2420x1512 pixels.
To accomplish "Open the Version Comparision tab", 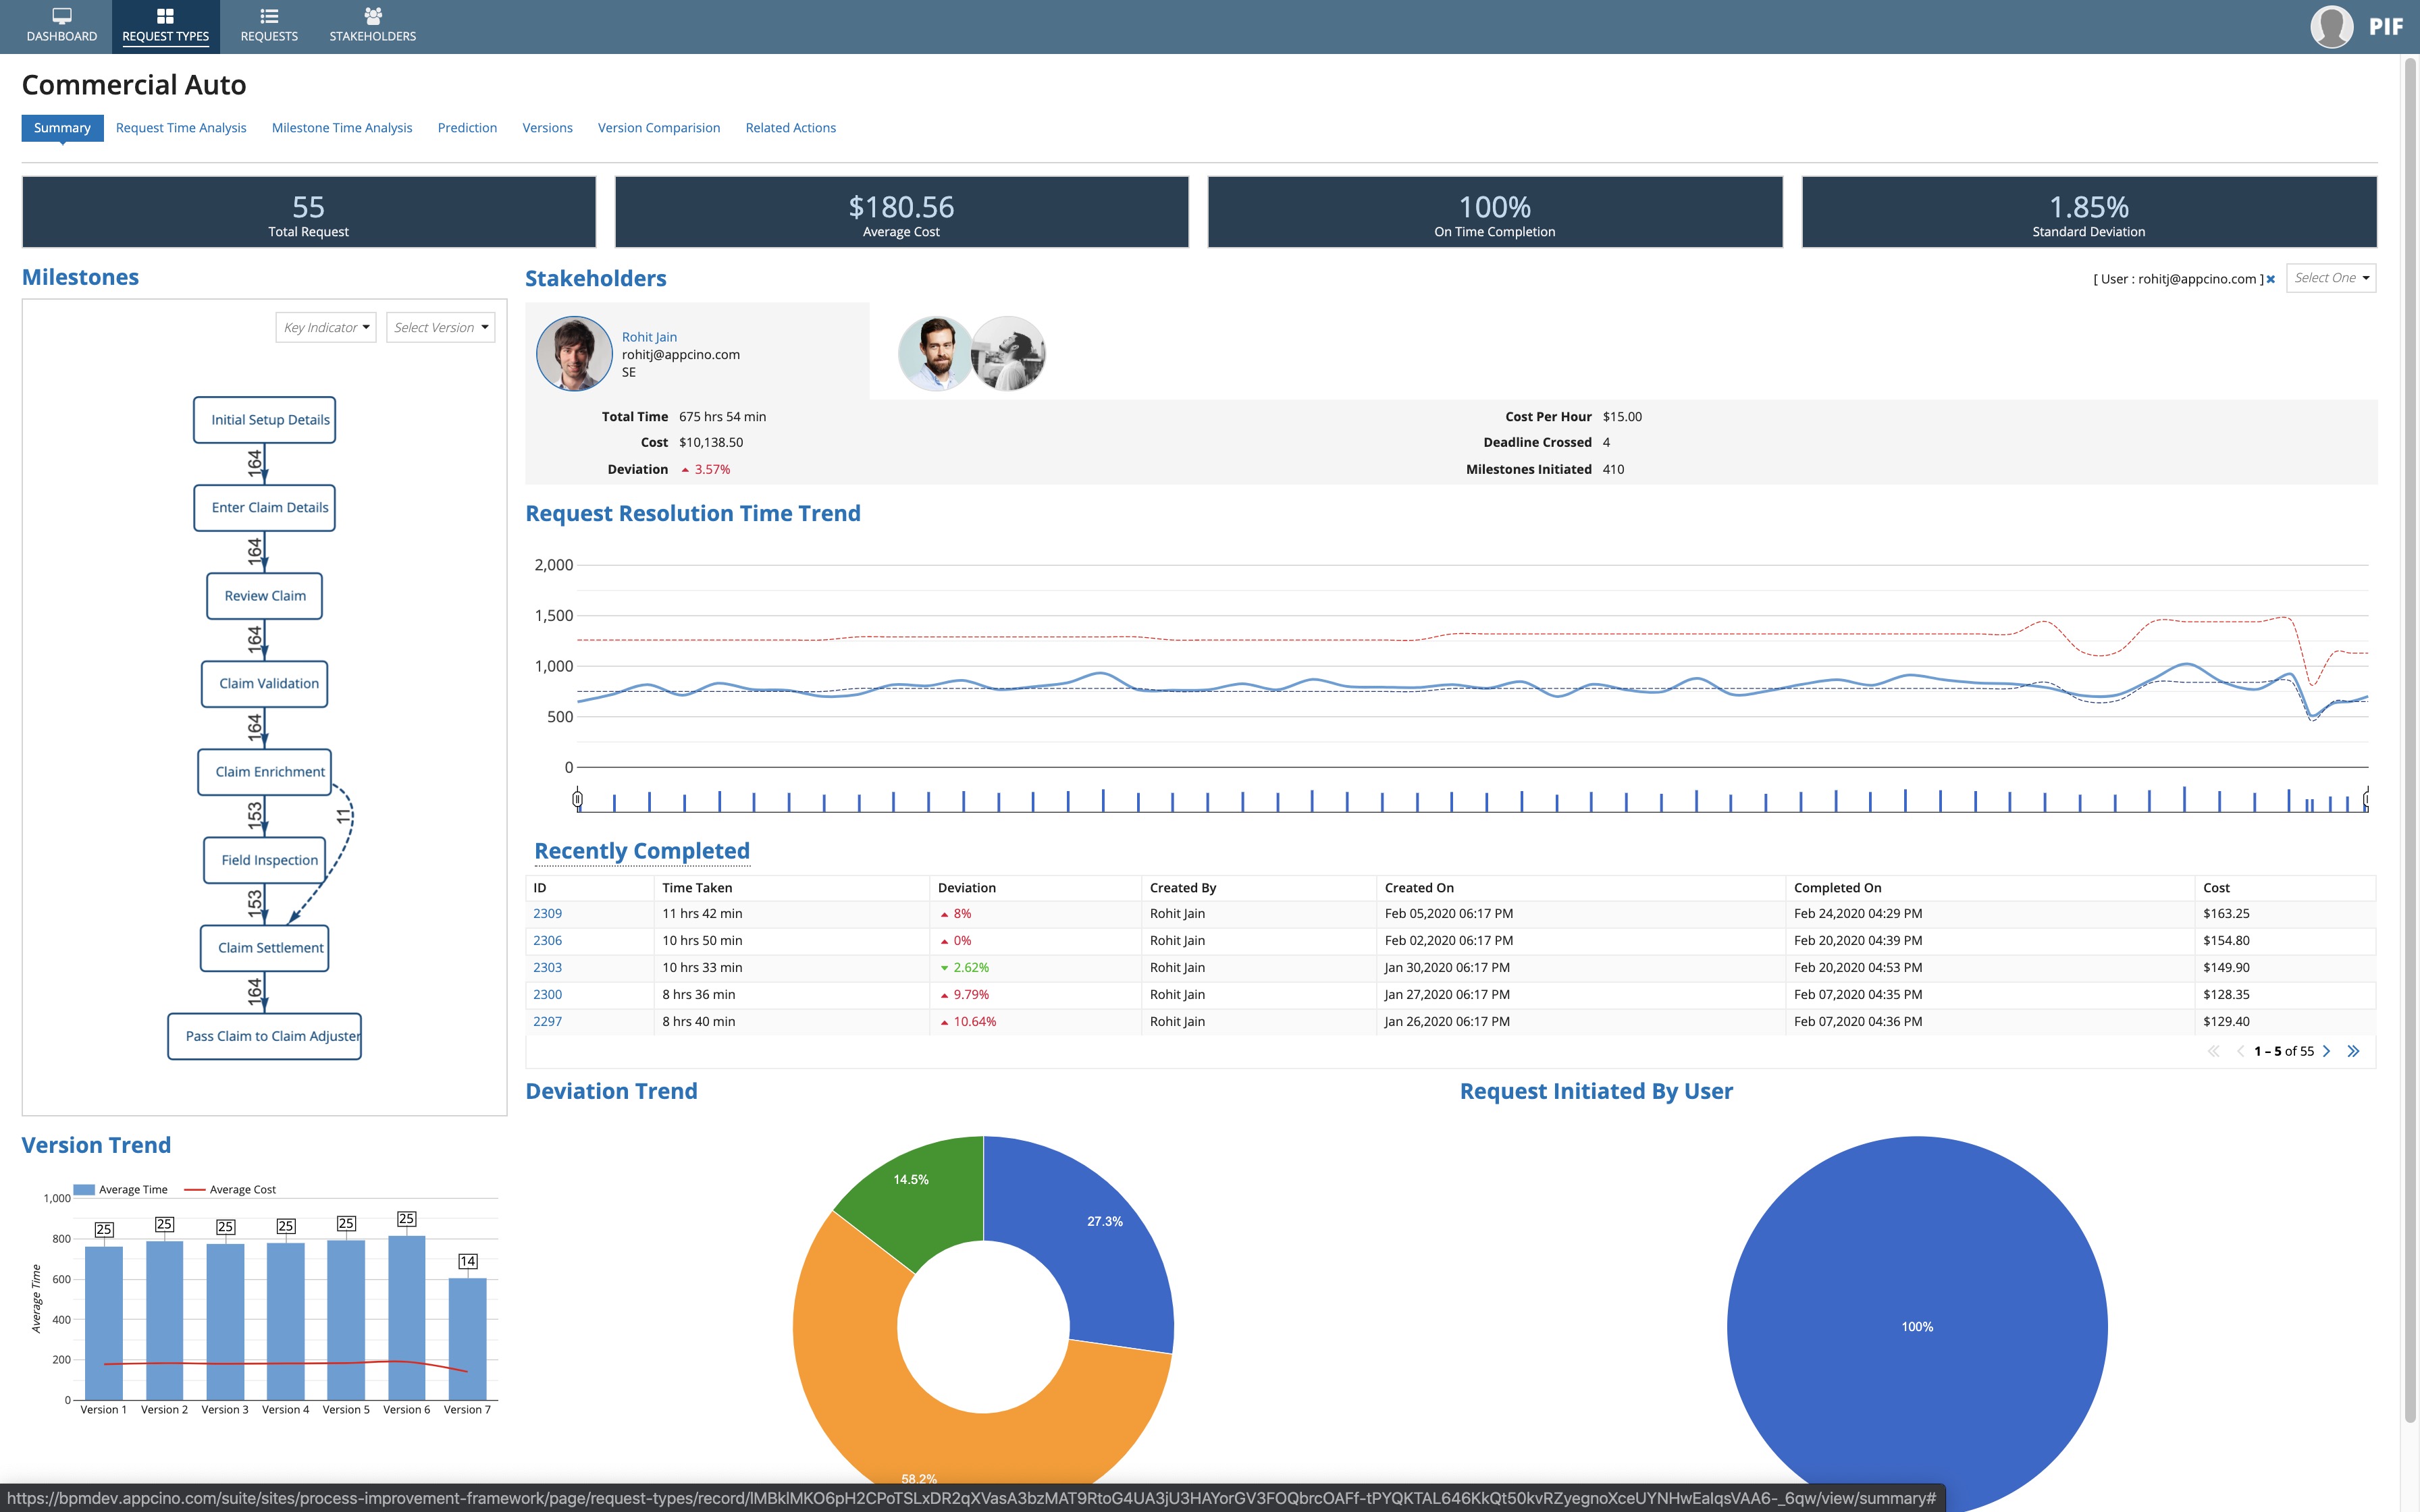I will (659, 127).
